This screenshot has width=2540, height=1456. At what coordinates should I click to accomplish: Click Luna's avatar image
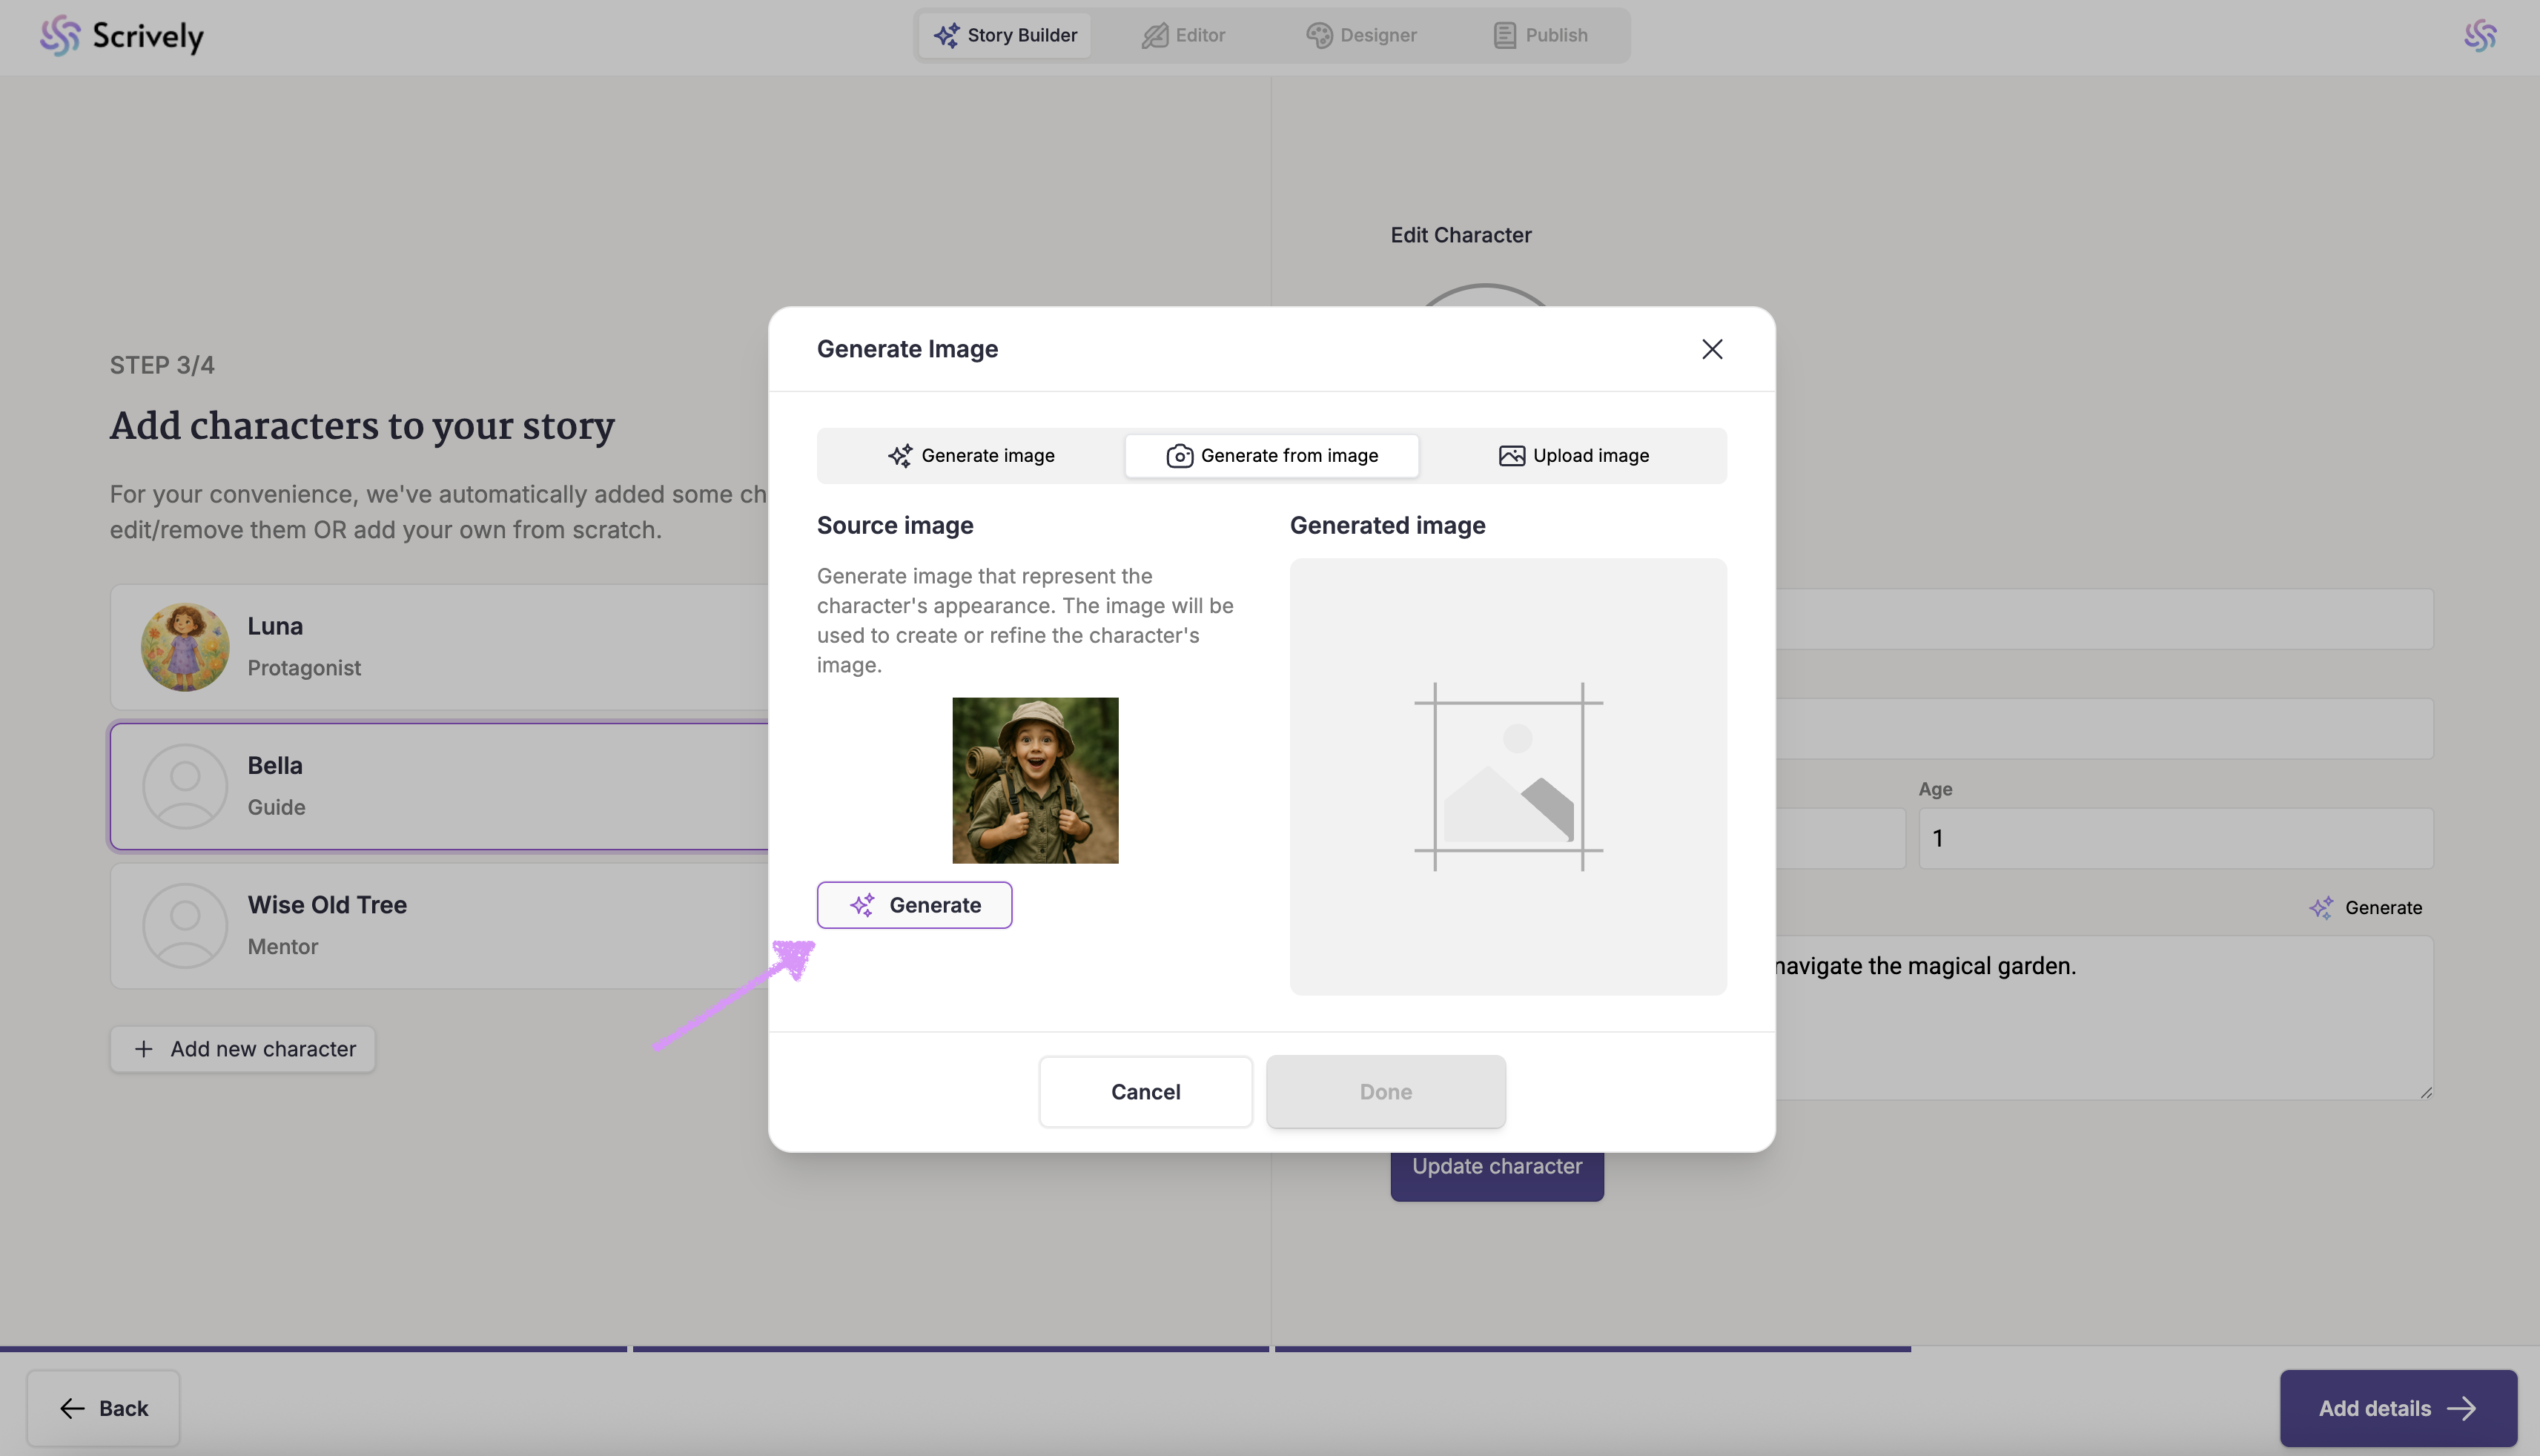tap(185, 647)
